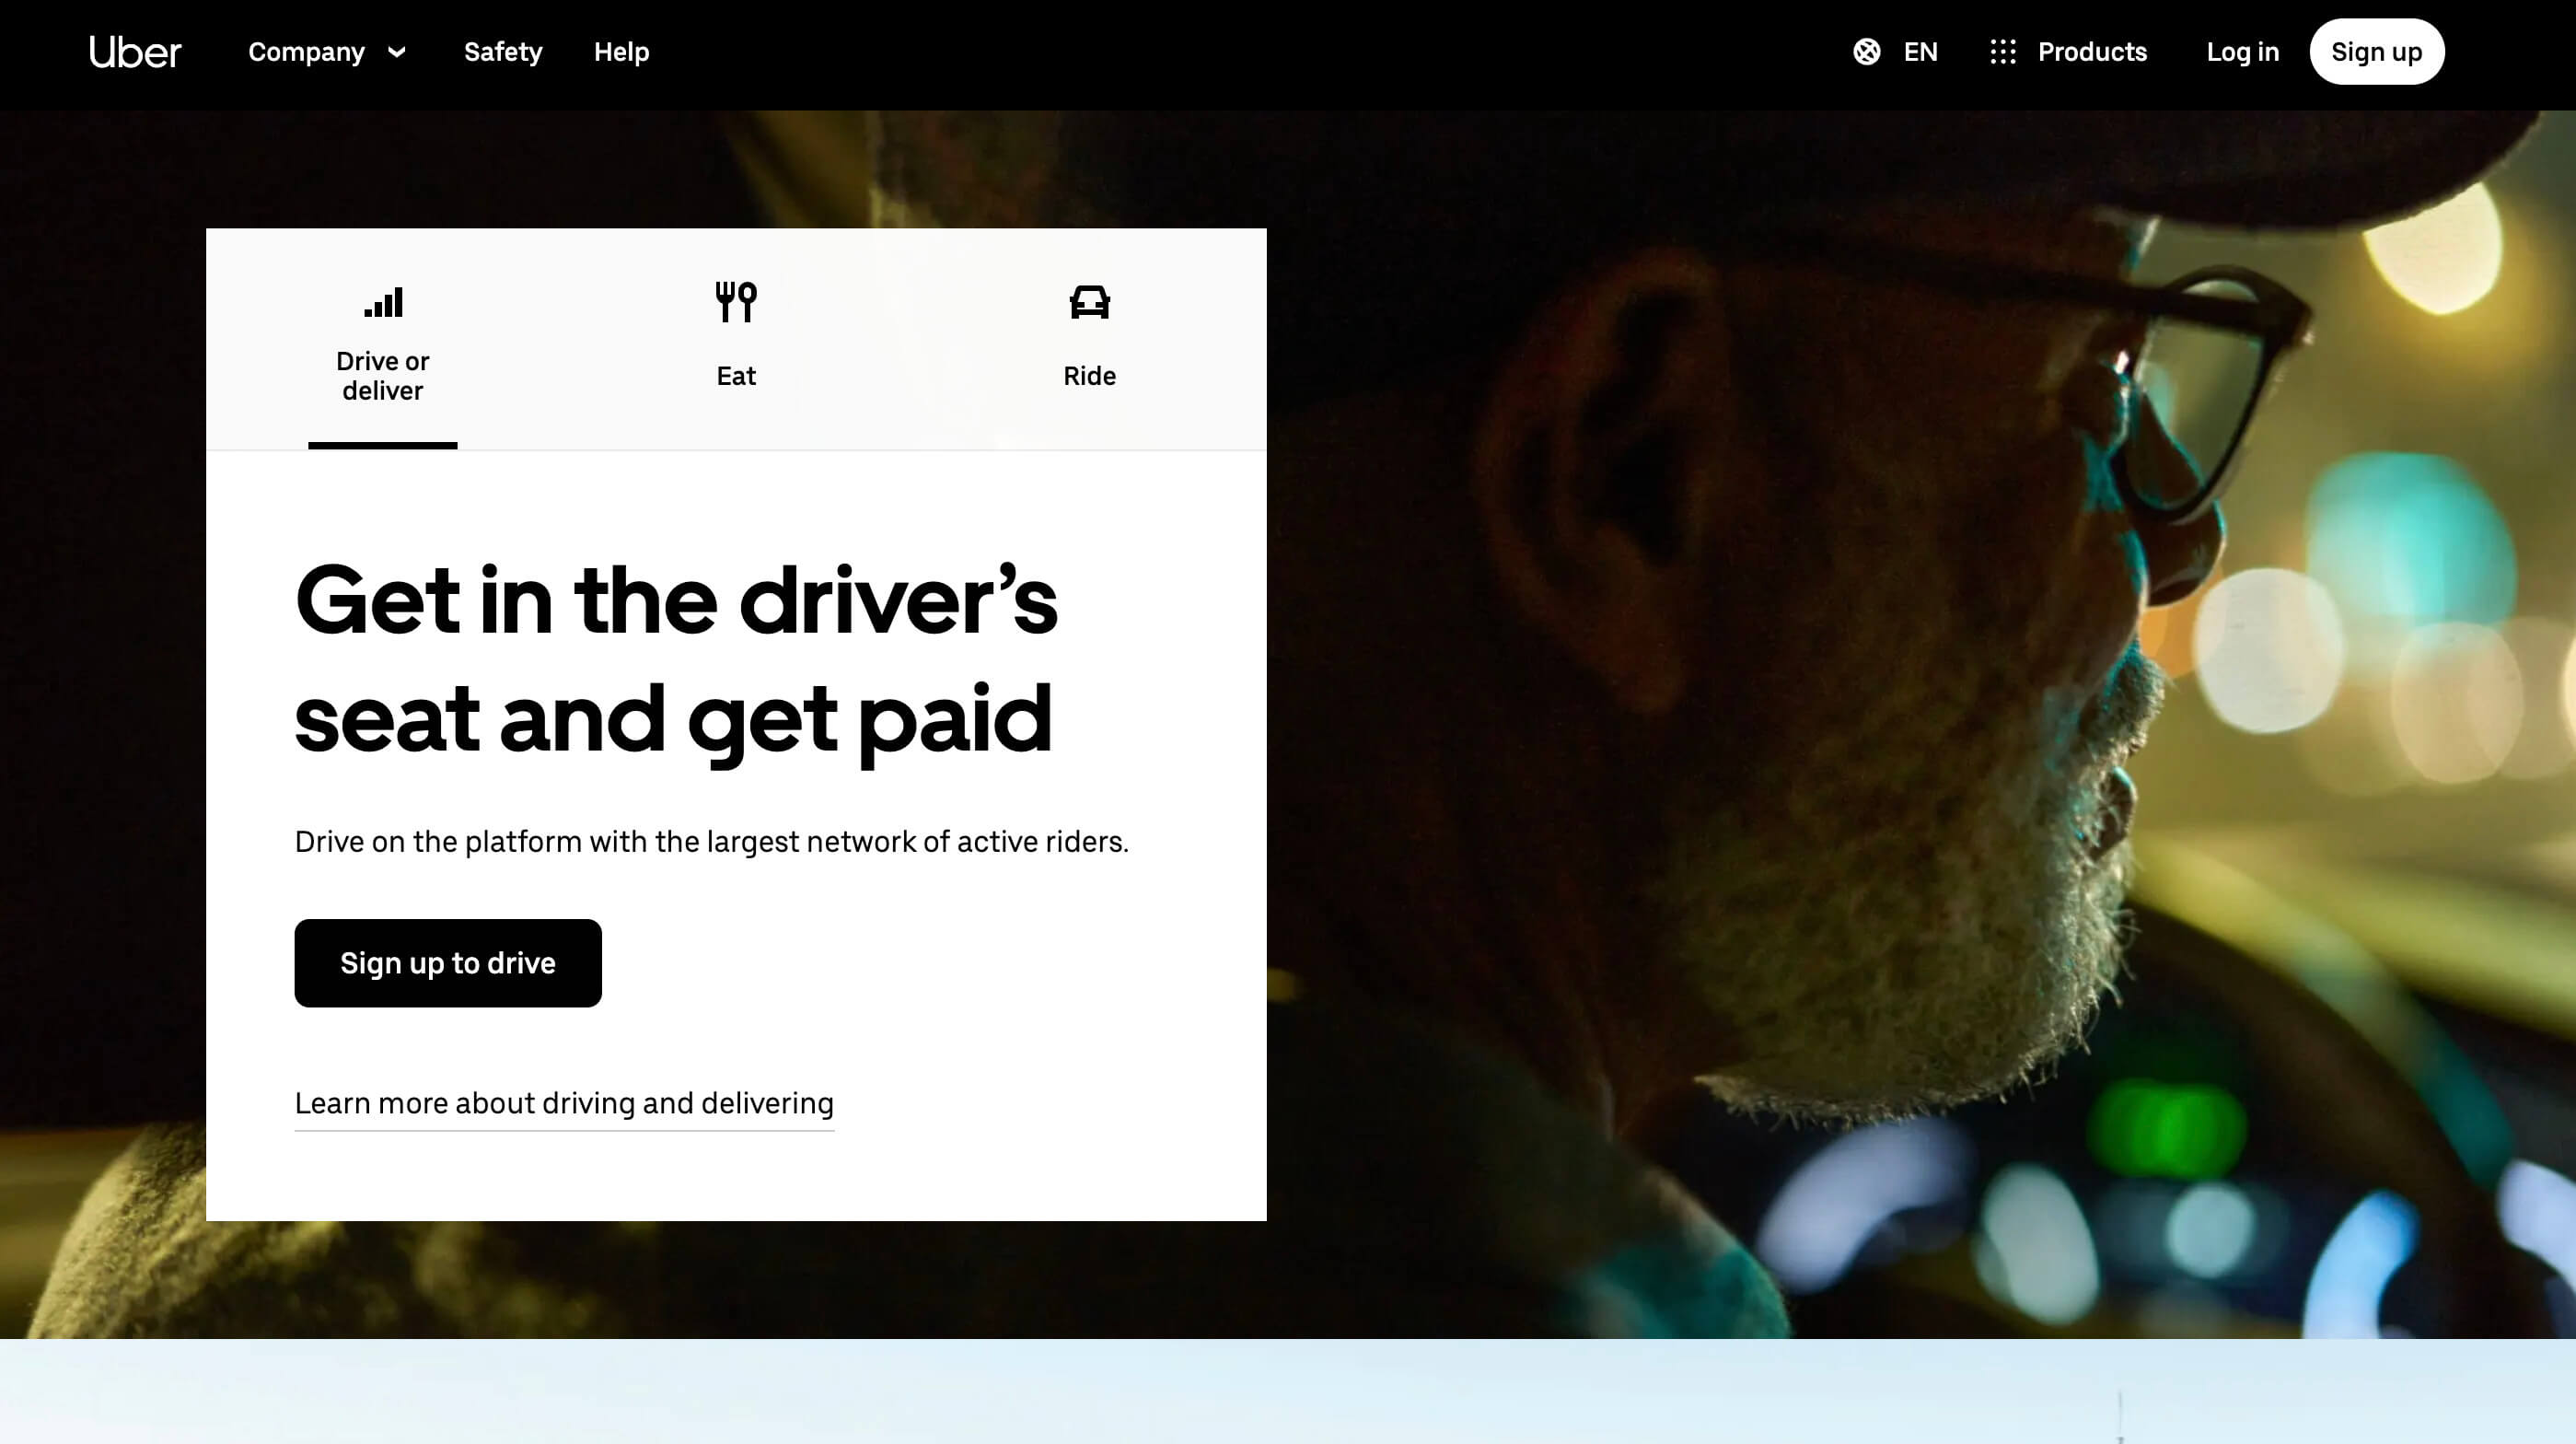Select the bar-chart icon above Drive or deliver
2576x1444 pixels.
382,301
